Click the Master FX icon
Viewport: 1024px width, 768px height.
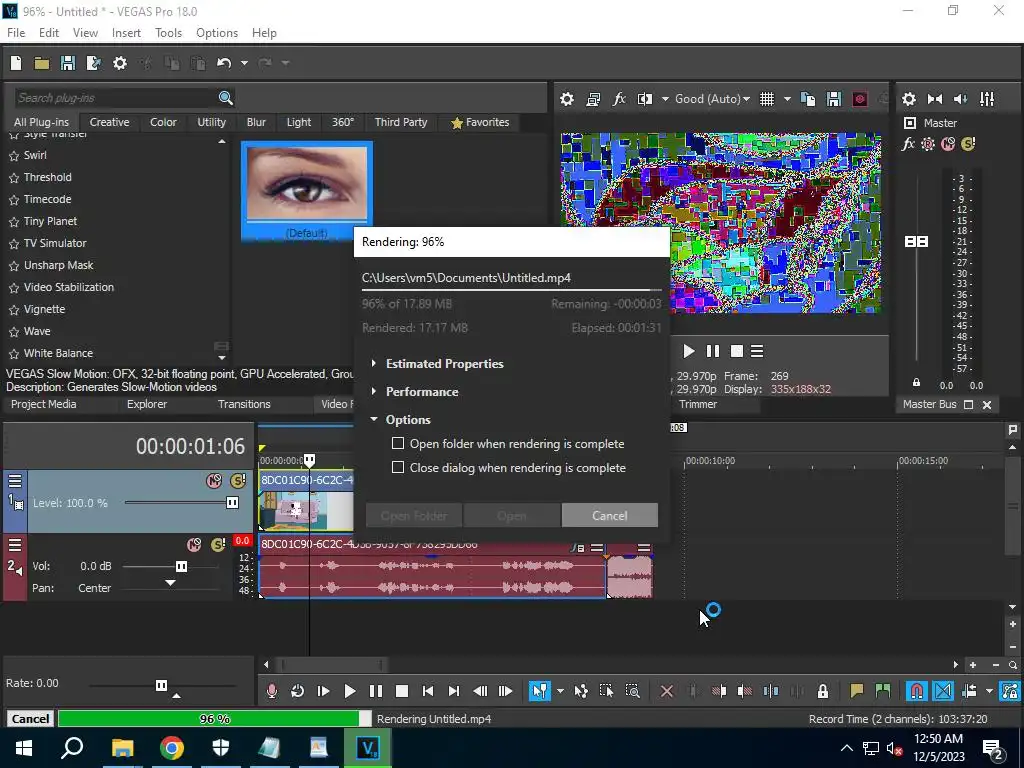908,144
